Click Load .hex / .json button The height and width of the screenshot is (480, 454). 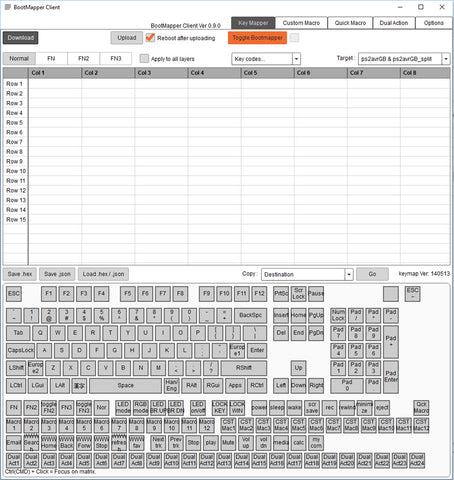(103, 274)
